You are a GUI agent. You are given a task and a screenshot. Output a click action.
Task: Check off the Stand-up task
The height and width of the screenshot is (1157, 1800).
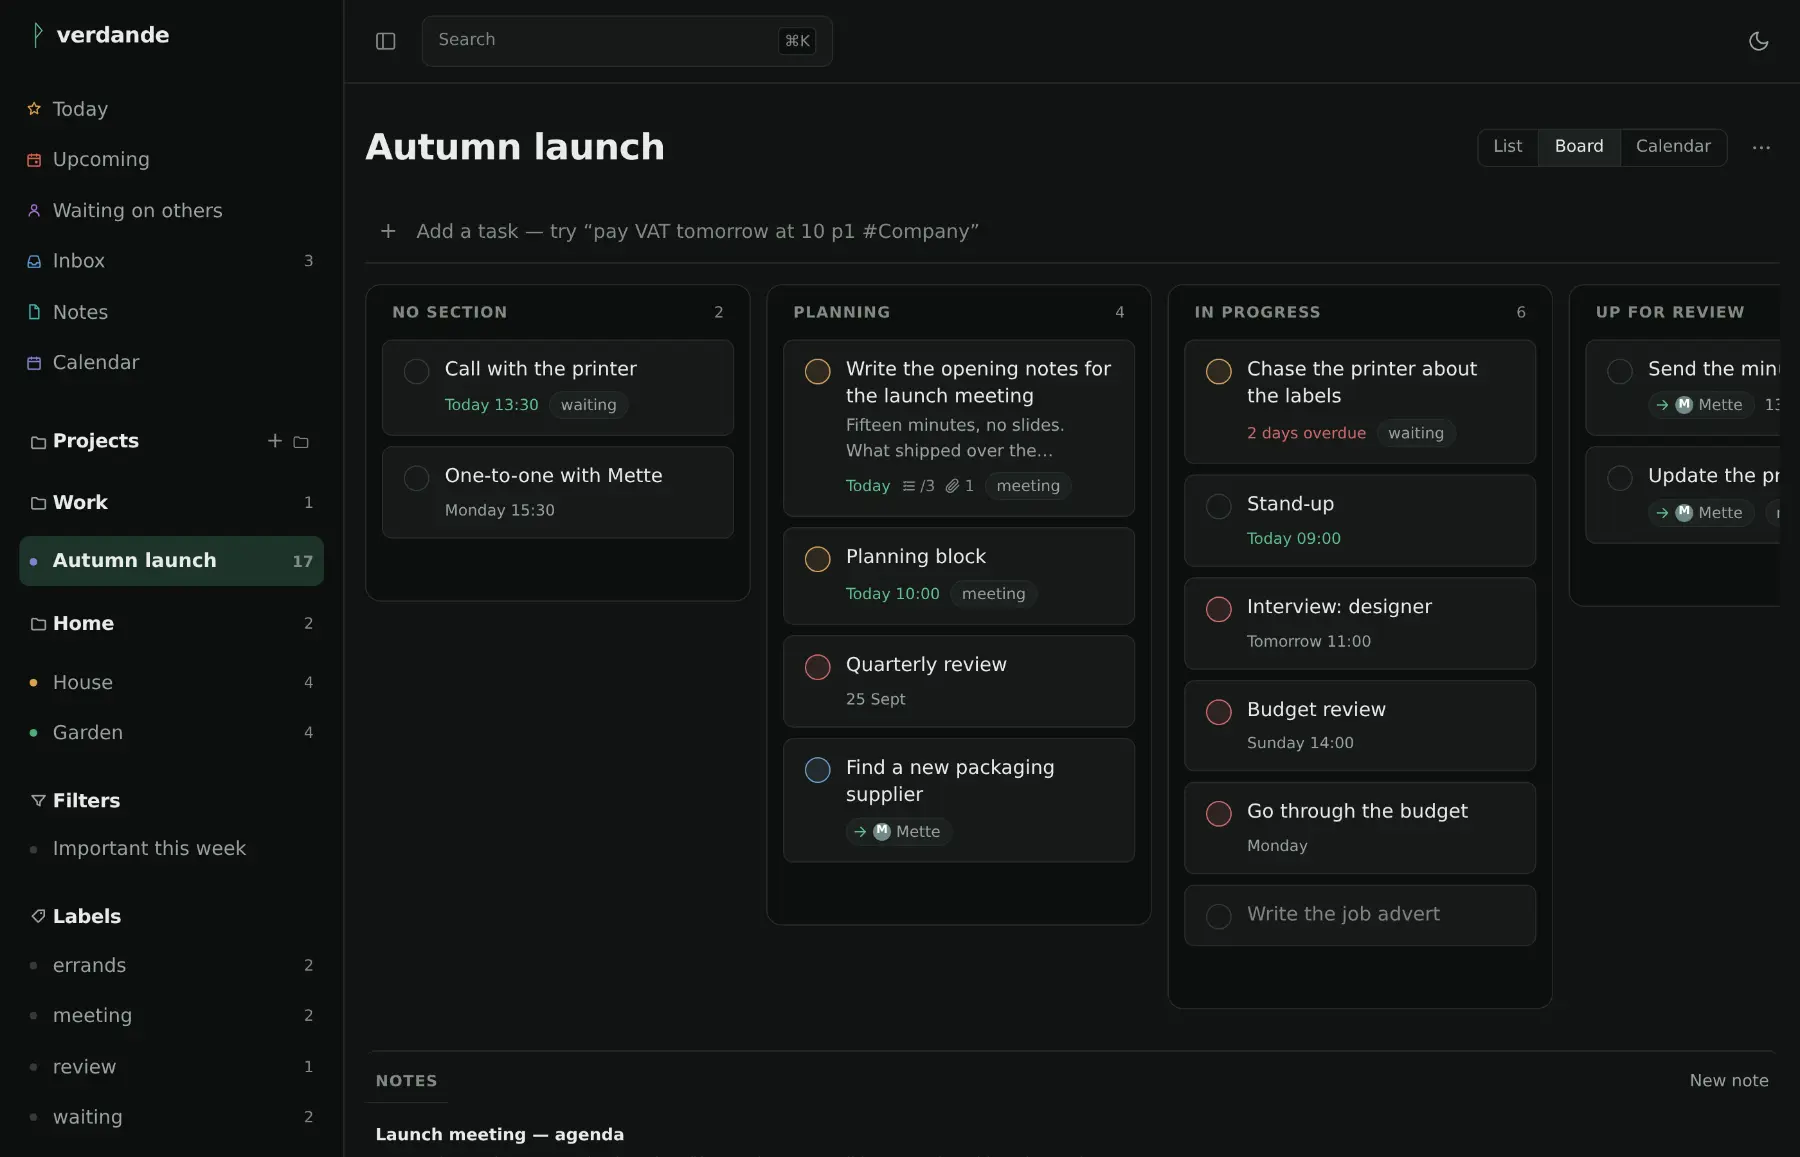pos(1218,506)
